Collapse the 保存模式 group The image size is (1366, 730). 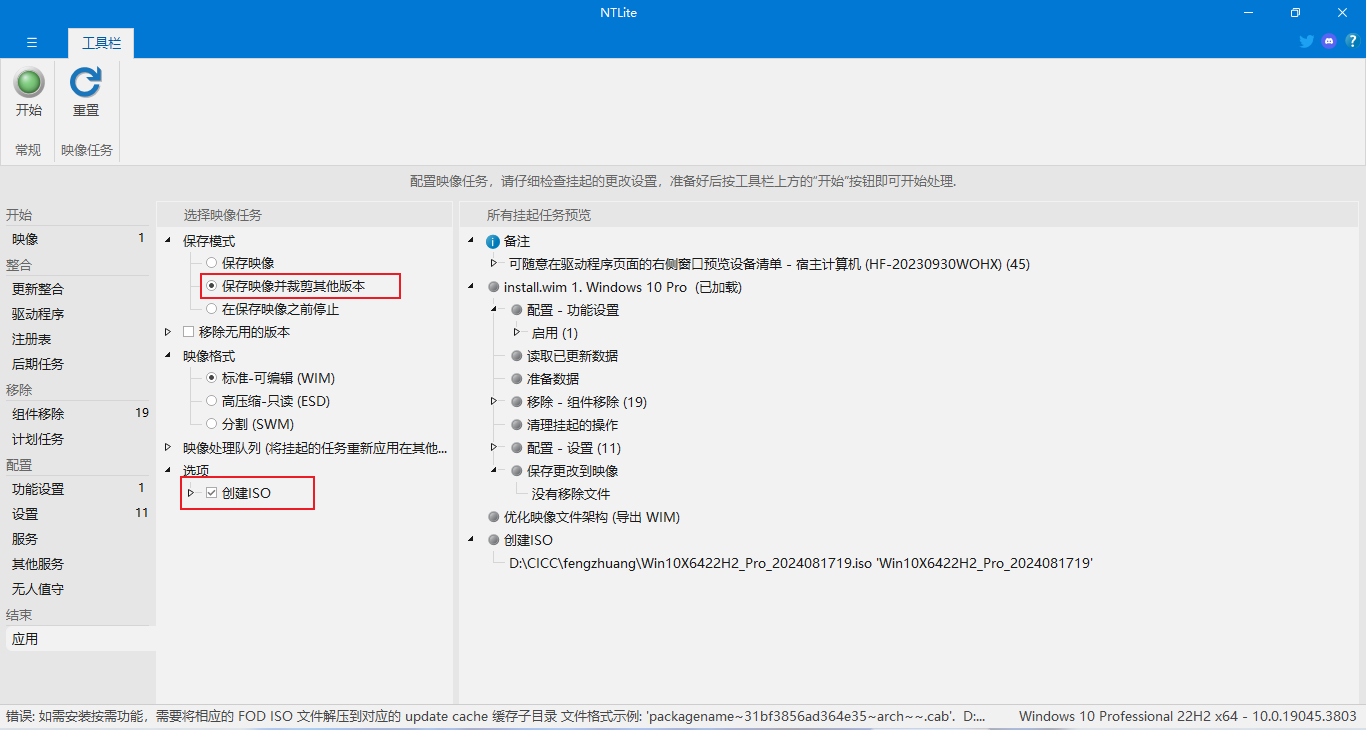pos(168,241)
